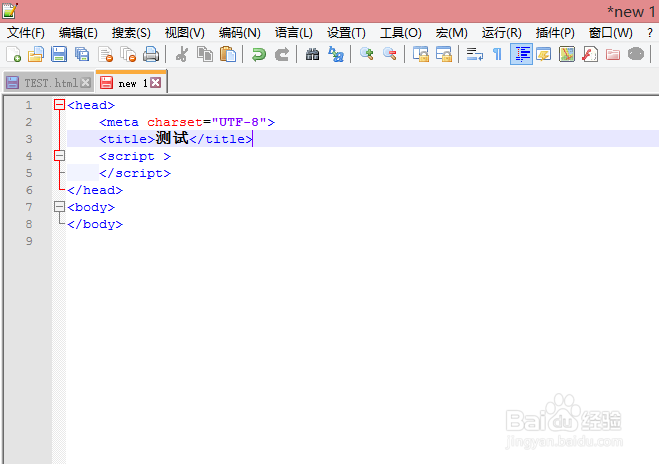
Task: Click line number 9 in margin
Action: pos(29,241)
